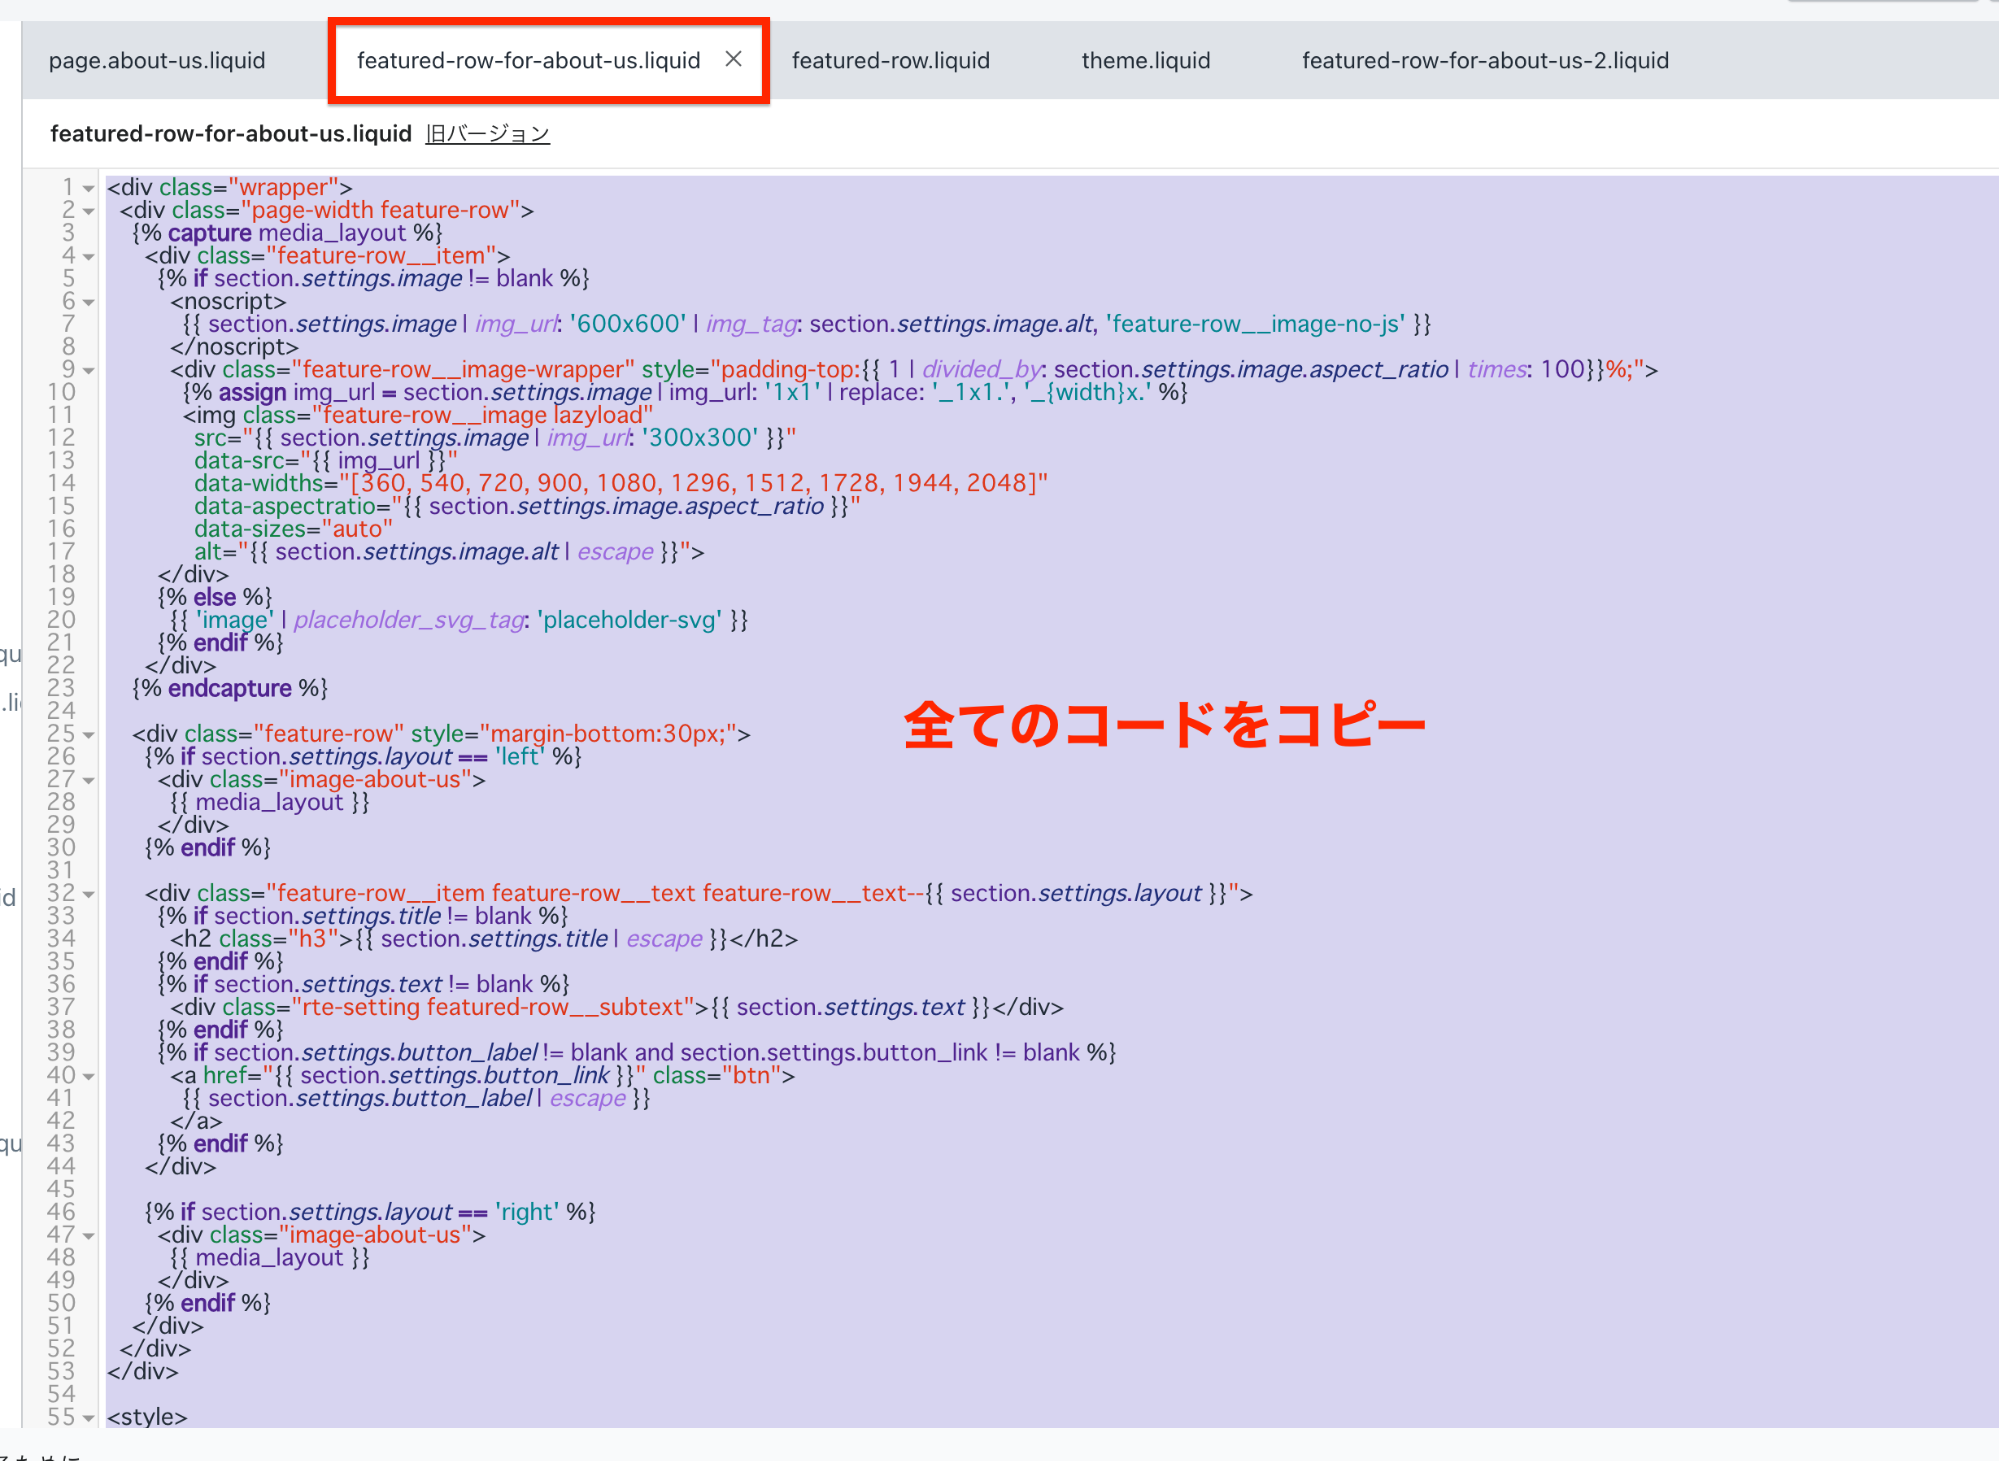
Task: Open featured-row-for-about-us-2.liquid tab
Action: pos(1484,61)
